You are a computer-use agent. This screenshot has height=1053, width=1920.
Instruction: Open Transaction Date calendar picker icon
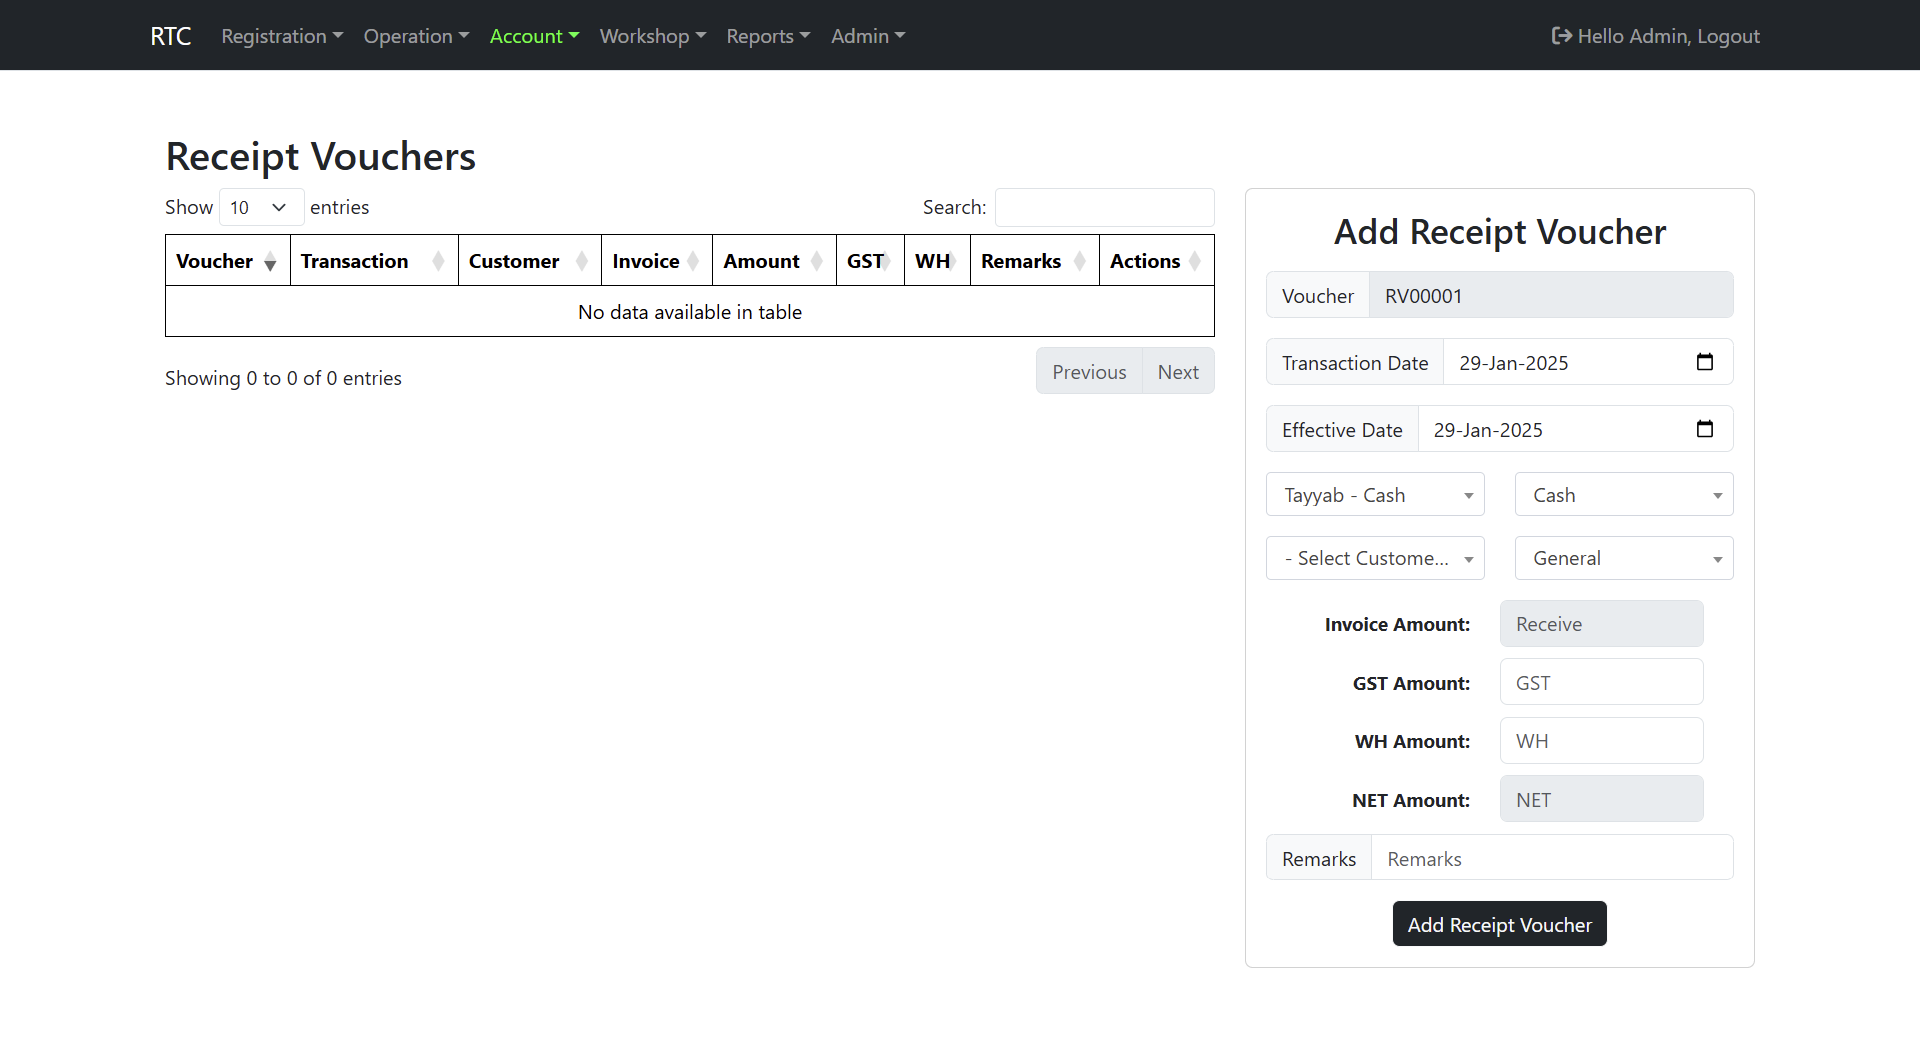point(1705,362)
